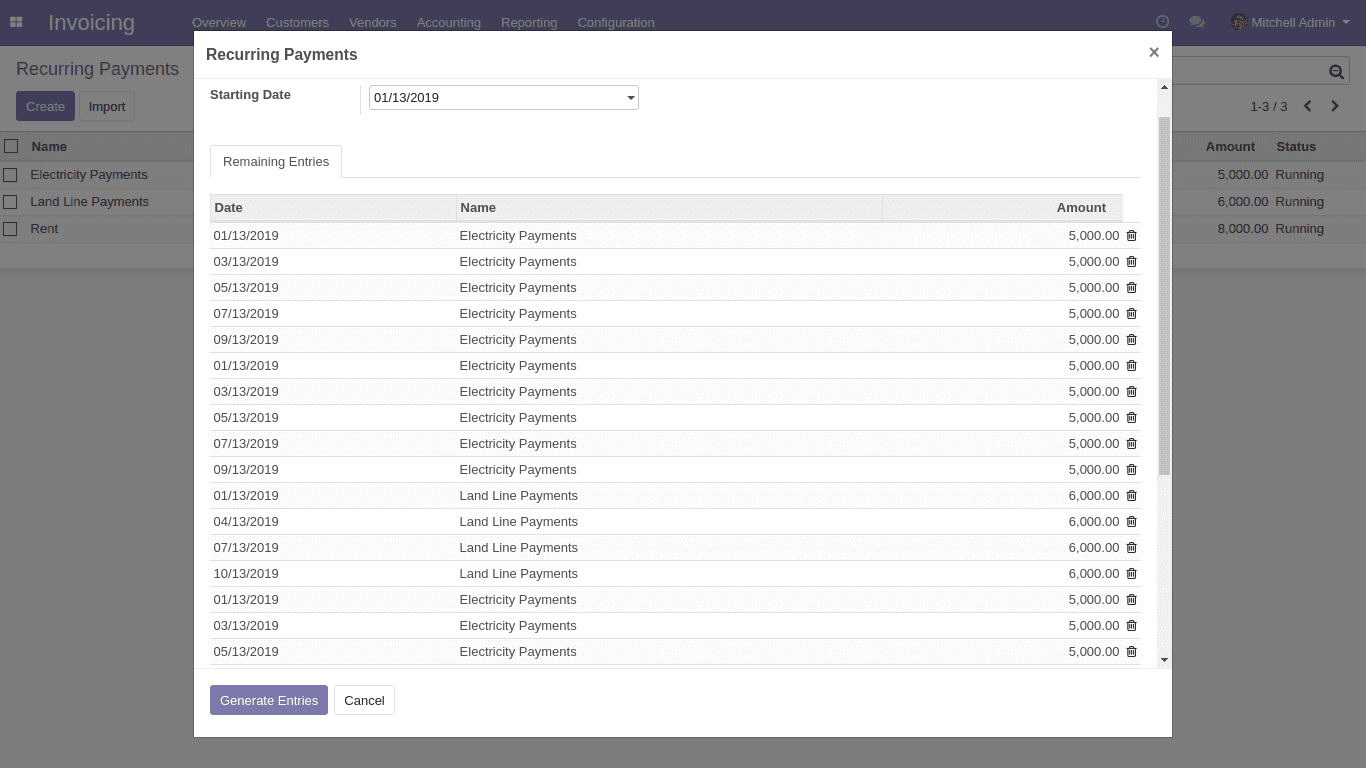The image size is (1366, 768).
Task: Click the Cancel button
Action: point(364,700)
